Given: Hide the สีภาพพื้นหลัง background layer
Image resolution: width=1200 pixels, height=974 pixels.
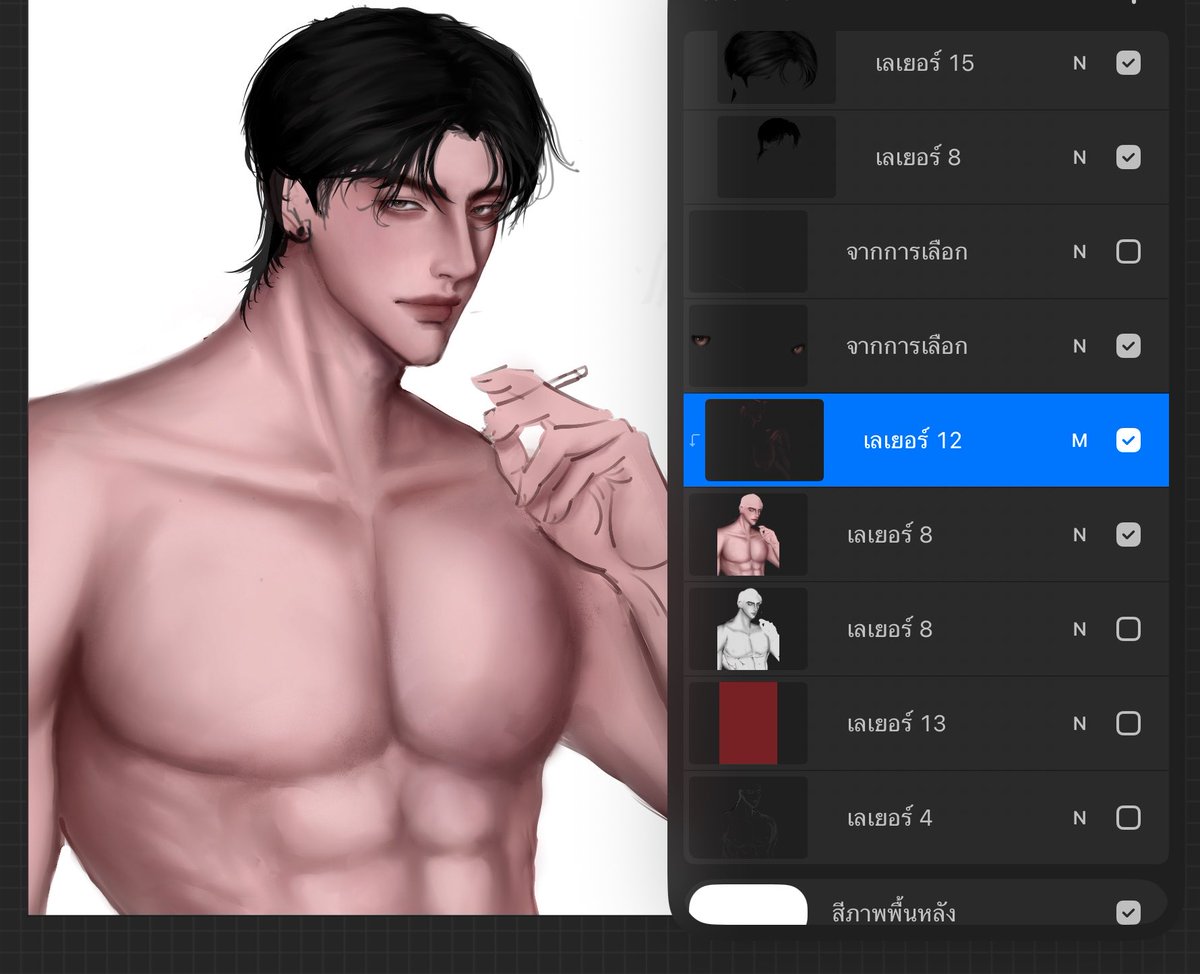Looking at the screenshot, I should point(1129,911).
